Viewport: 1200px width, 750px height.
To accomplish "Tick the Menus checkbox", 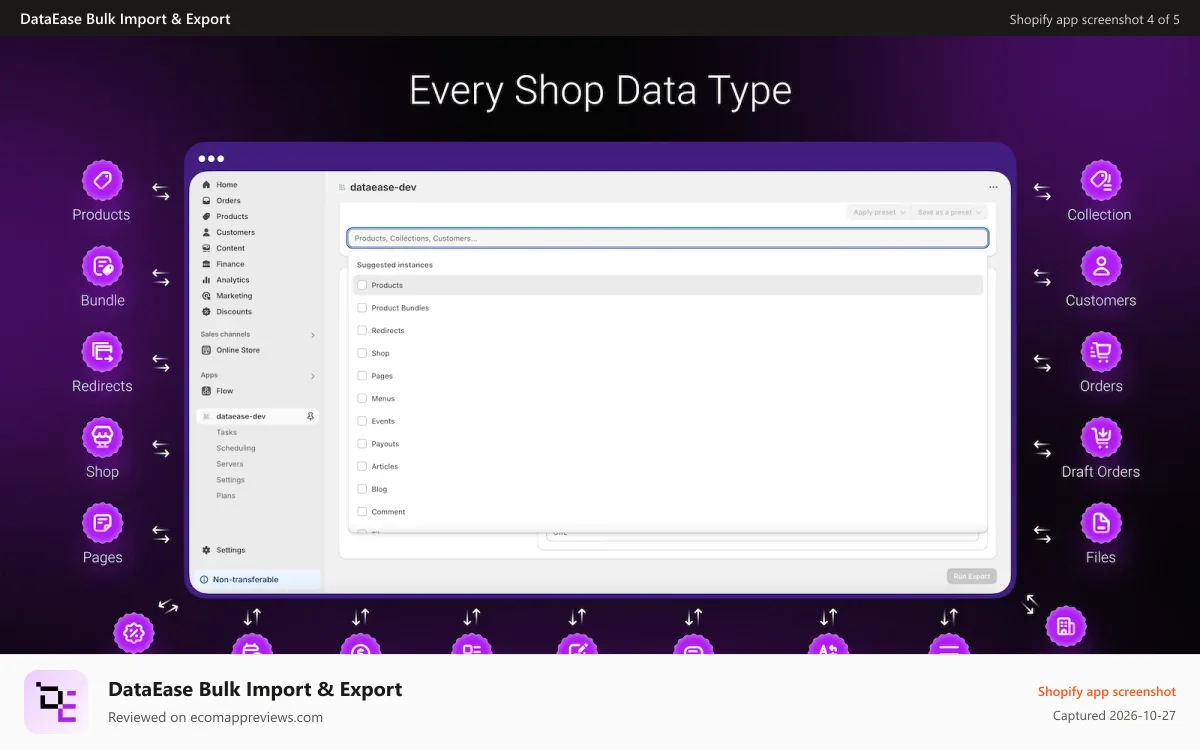I will click(362, 398).
